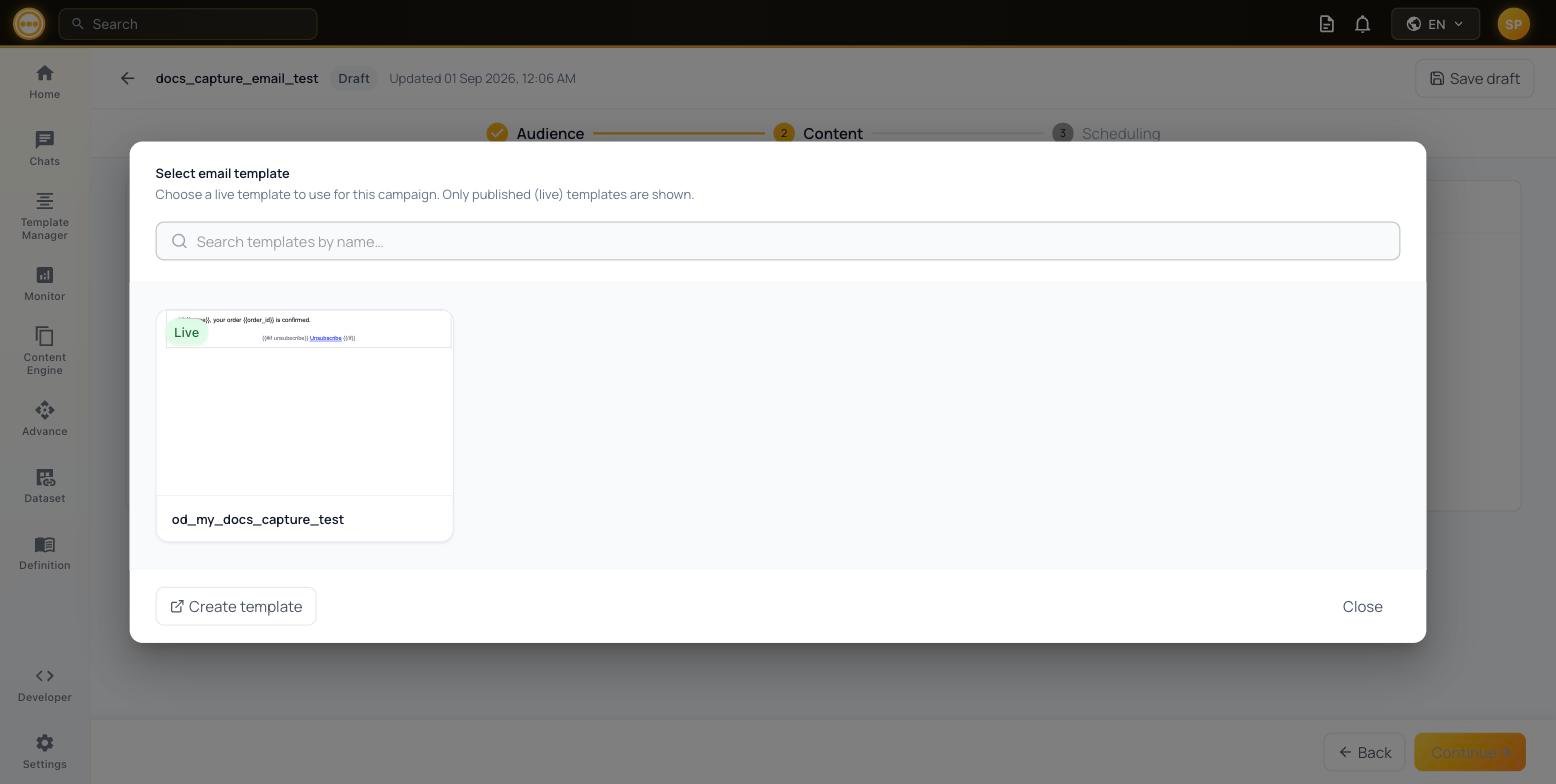Close the template selection dialog

click(1362, 606)
